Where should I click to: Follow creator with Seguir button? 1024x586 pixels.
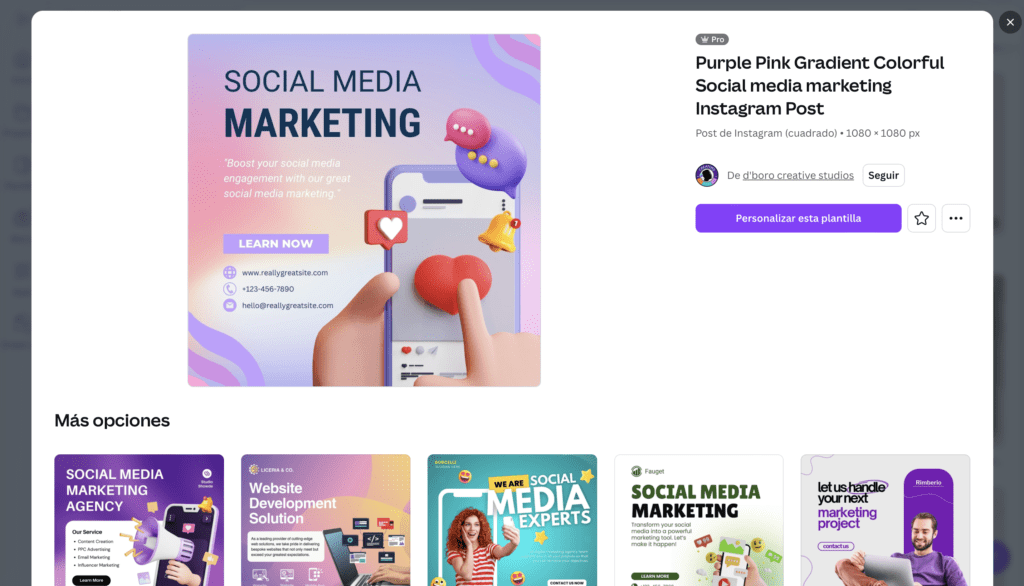[x=883, y=175]
